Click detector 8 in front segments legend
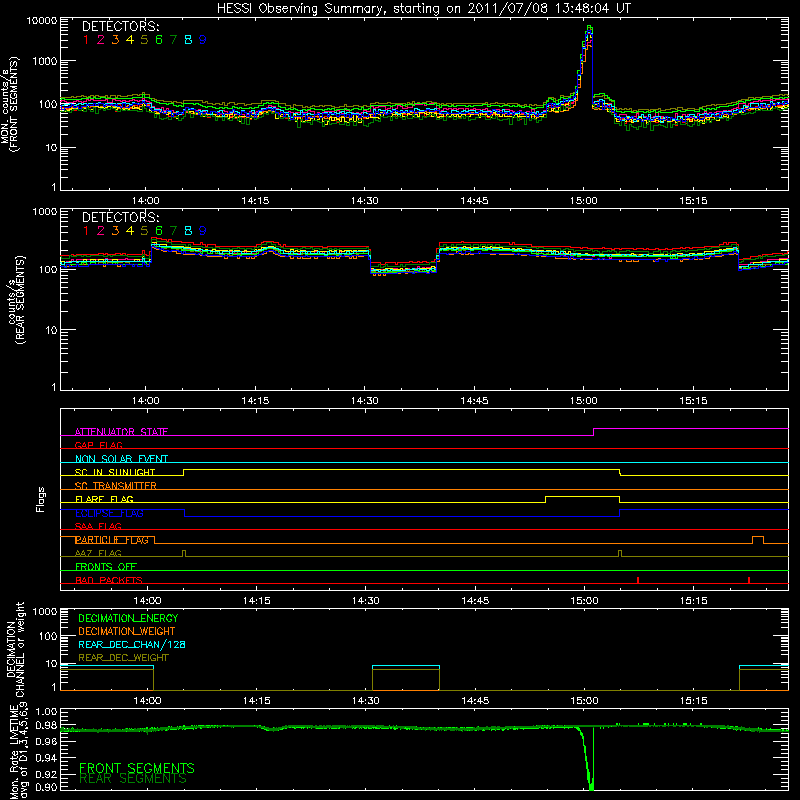The image size is (800, 800). (x=188, y=40)
